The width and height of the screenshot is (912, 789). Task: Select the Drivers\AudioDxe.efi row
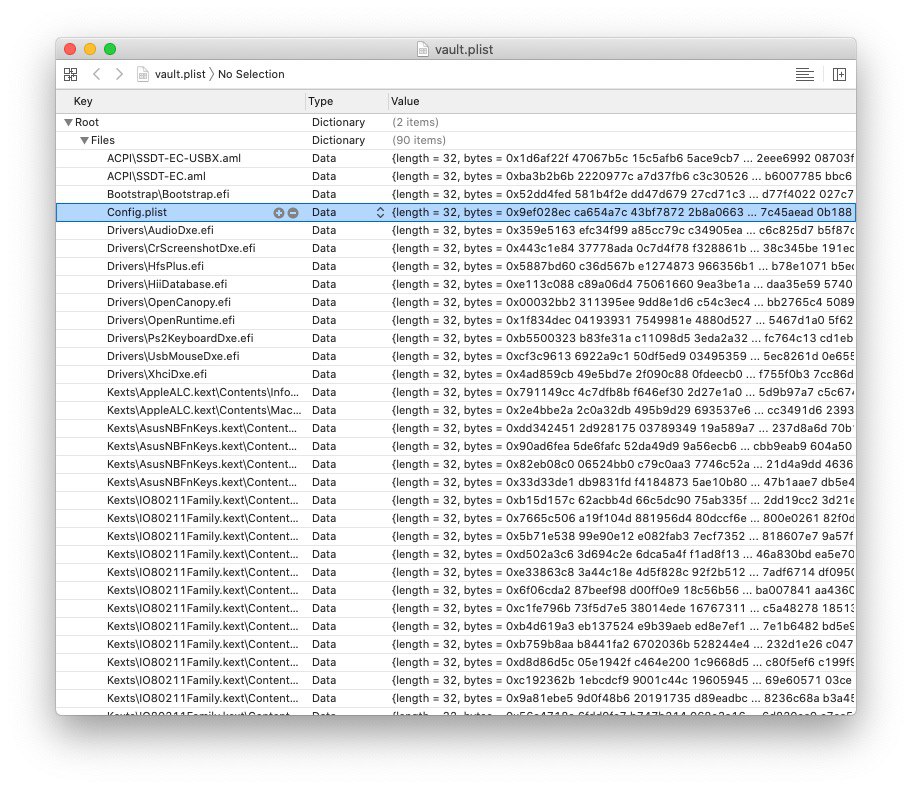coord(455,230)
